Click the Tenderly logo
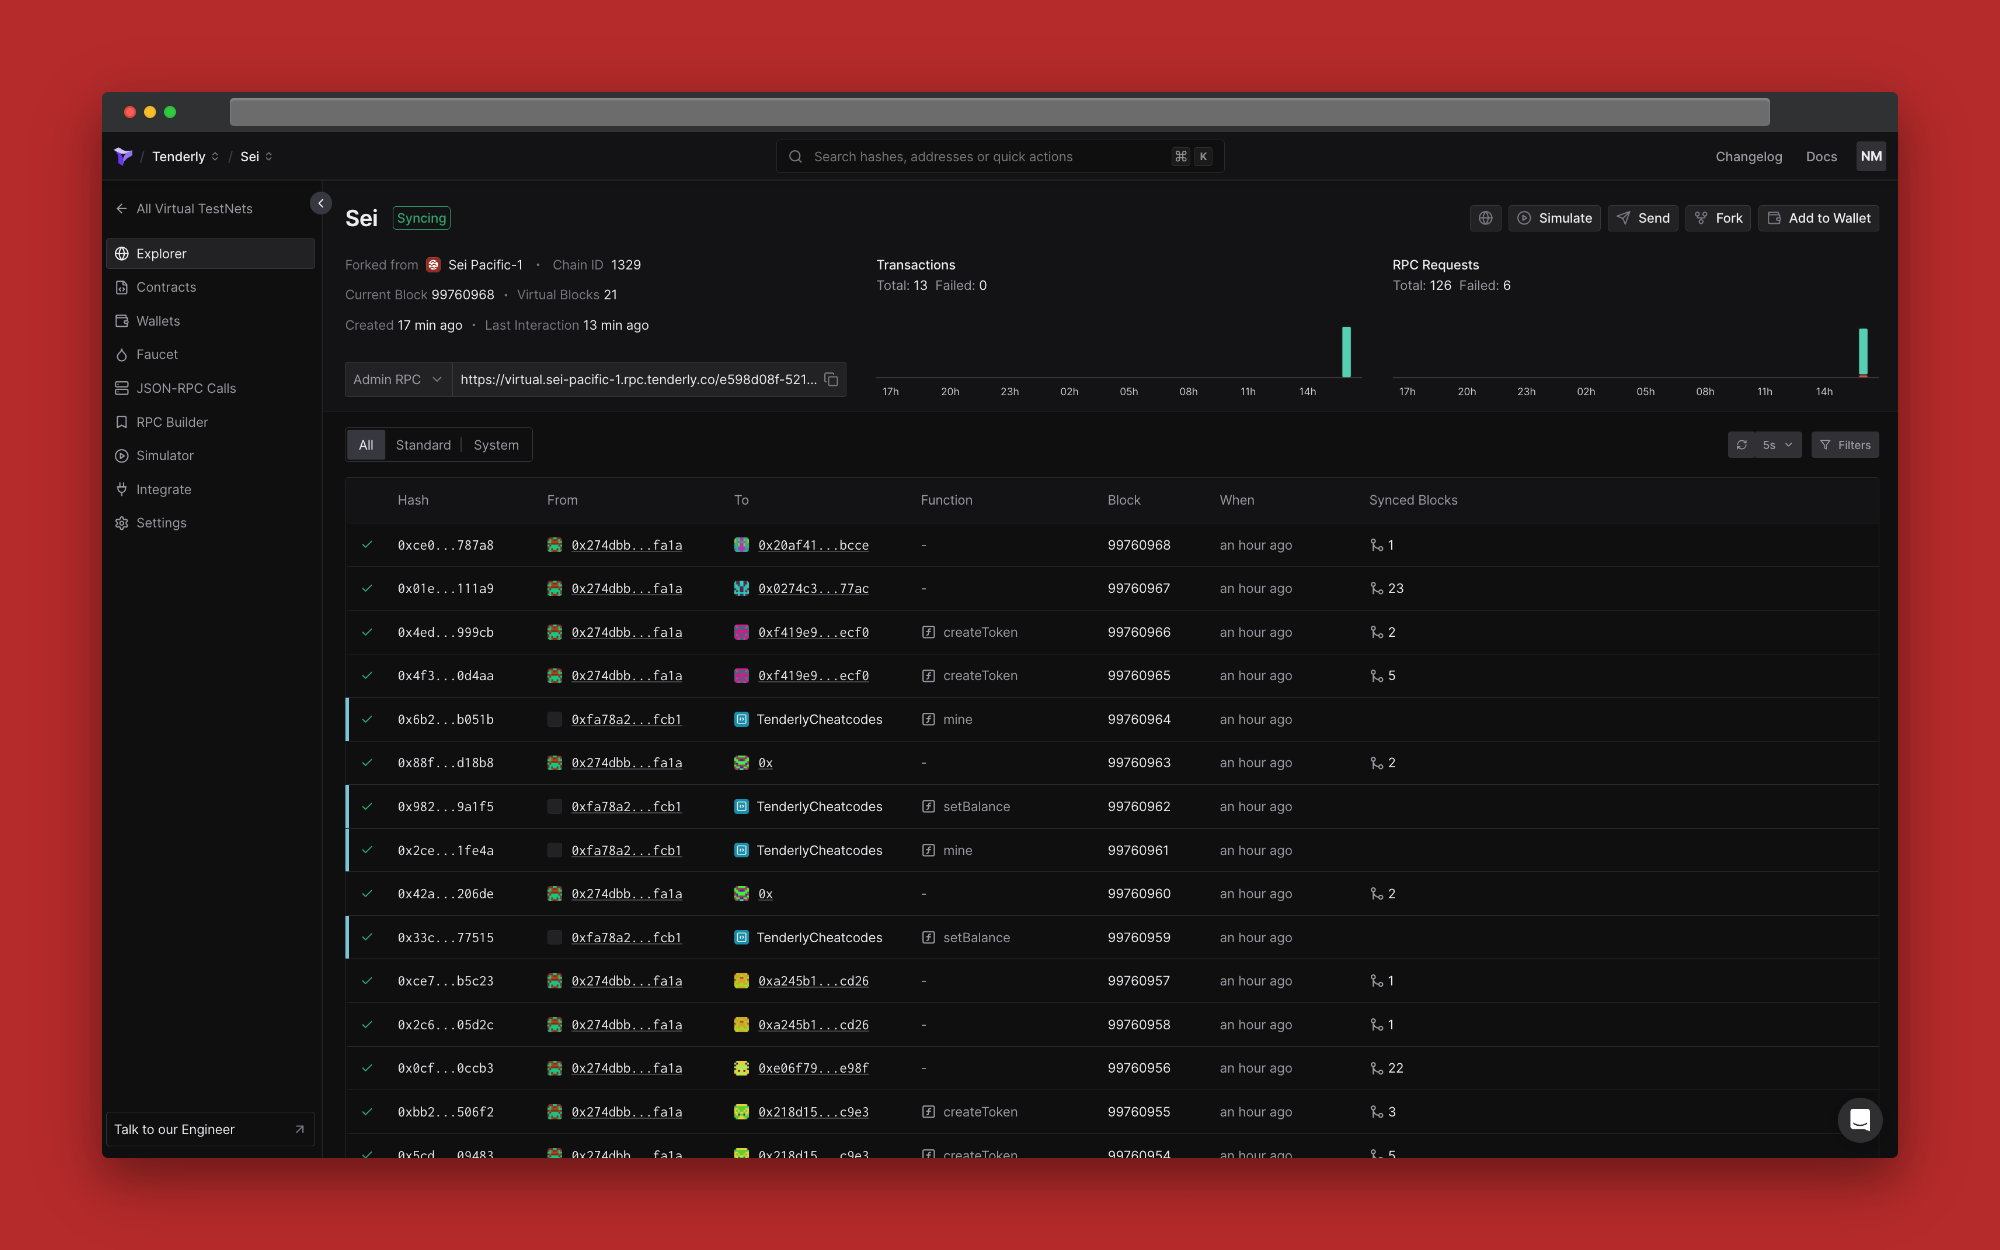Image resolution: width=2000 pixels, height=1250 pixels. [x=123, y=156]
